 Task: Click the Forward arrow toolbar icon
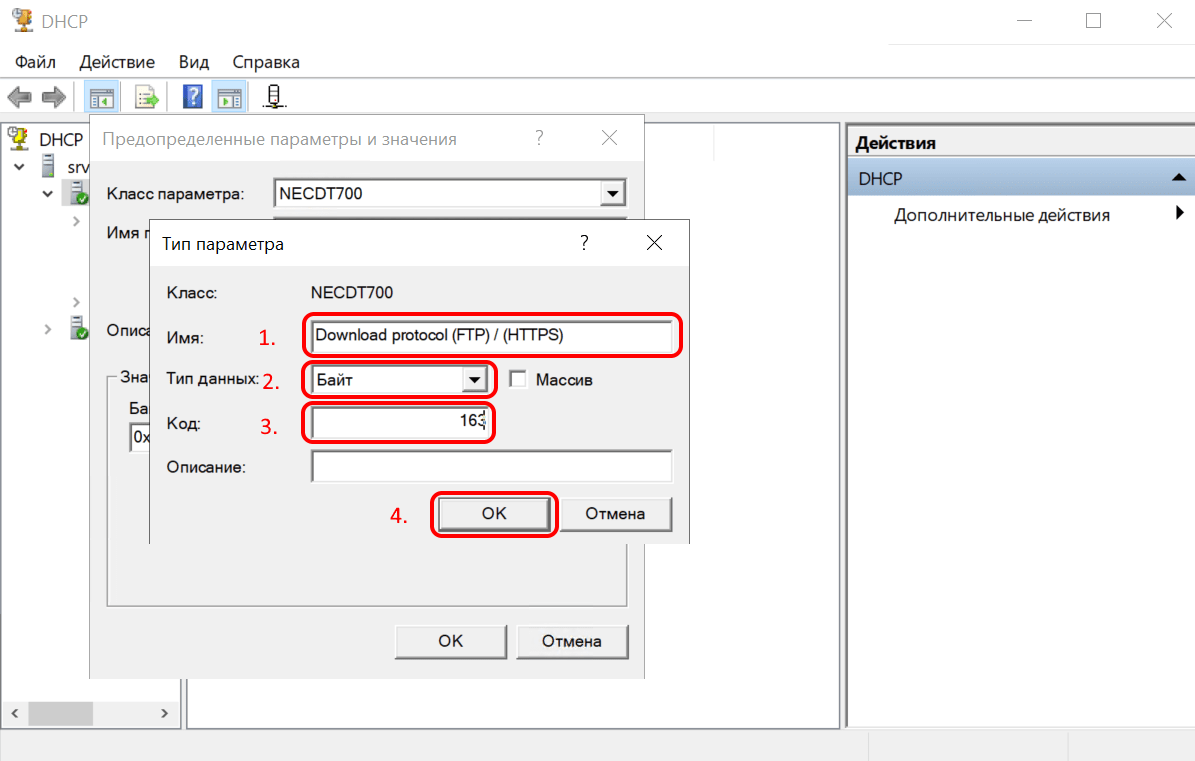pyautogui.click(x=54, y=97)
